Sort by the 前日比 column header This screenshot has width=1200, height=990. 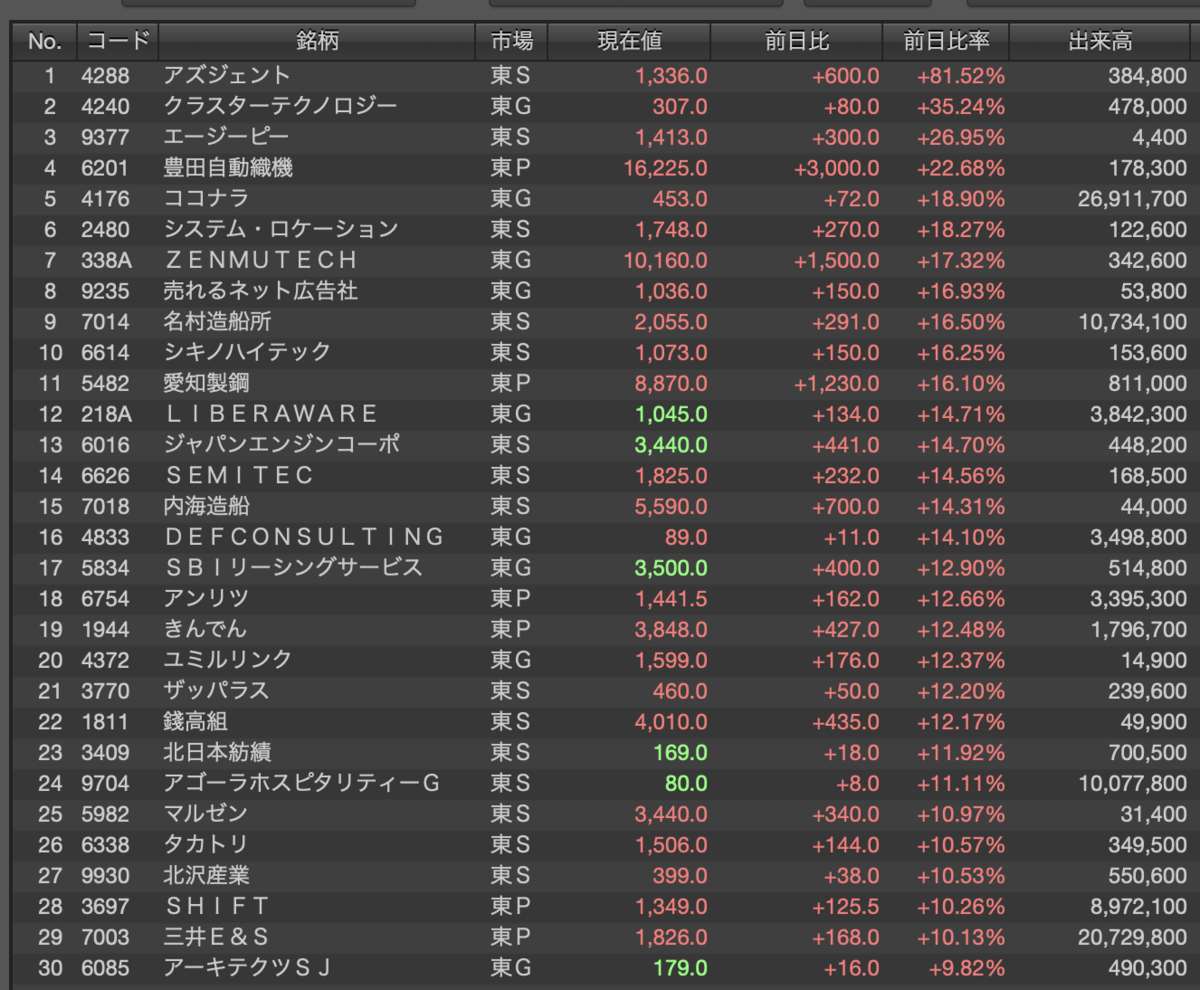pyautogui.click(x=796, y=42)
